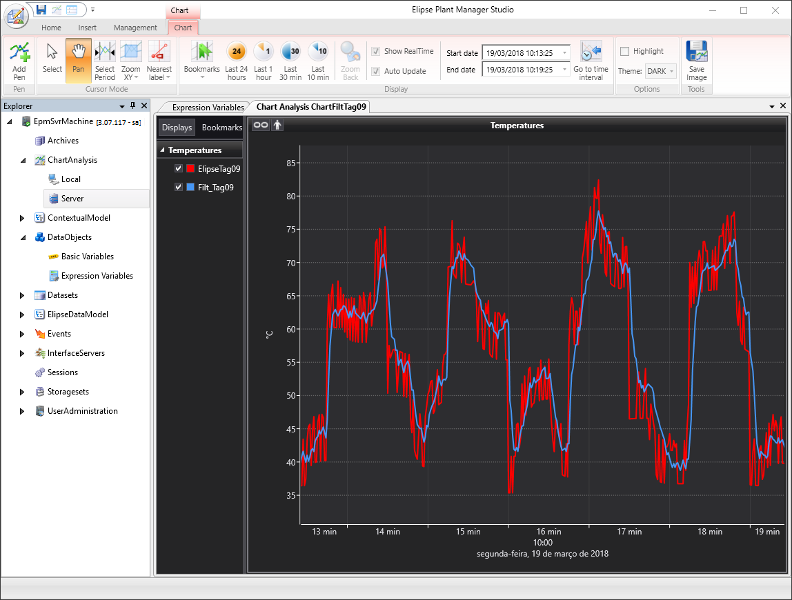This screenshot has height=600, width=792.
Task: Show the Last 10 min
Action: pos(318,61)
